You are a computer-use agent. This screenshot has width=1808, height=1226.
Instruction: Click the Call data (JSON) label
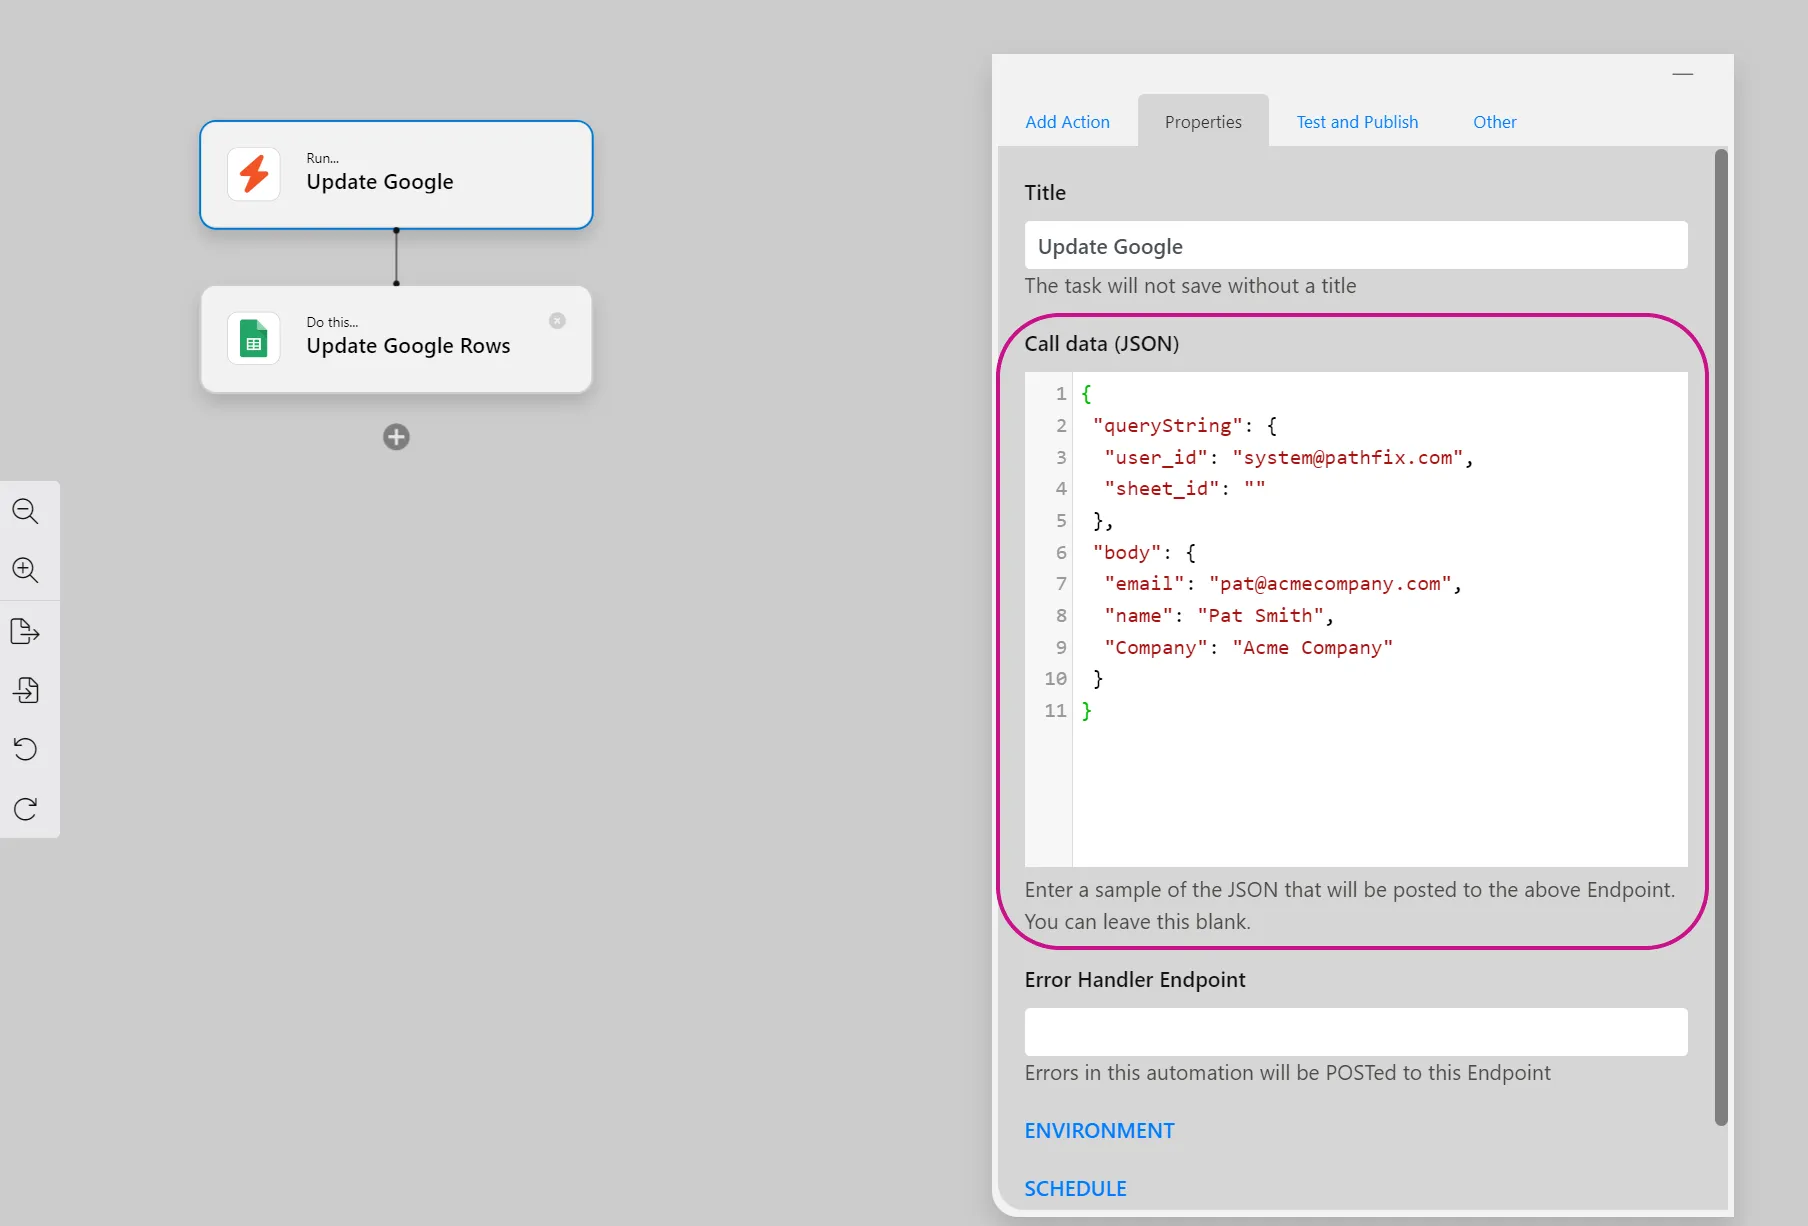[x=1101, y=344]
